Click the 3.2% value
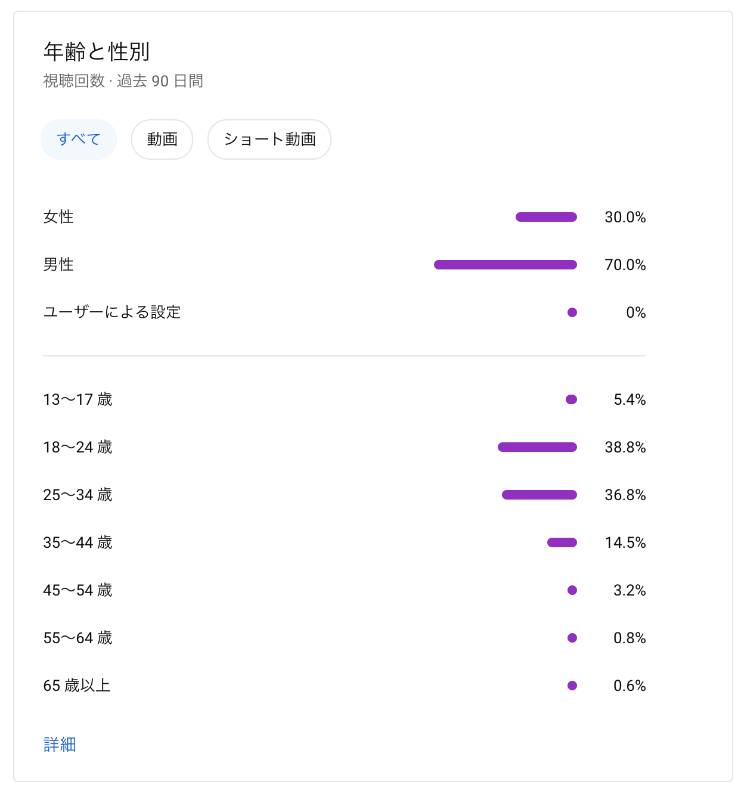The height and width of the screenshot is (800, 748). click(630, 590)
